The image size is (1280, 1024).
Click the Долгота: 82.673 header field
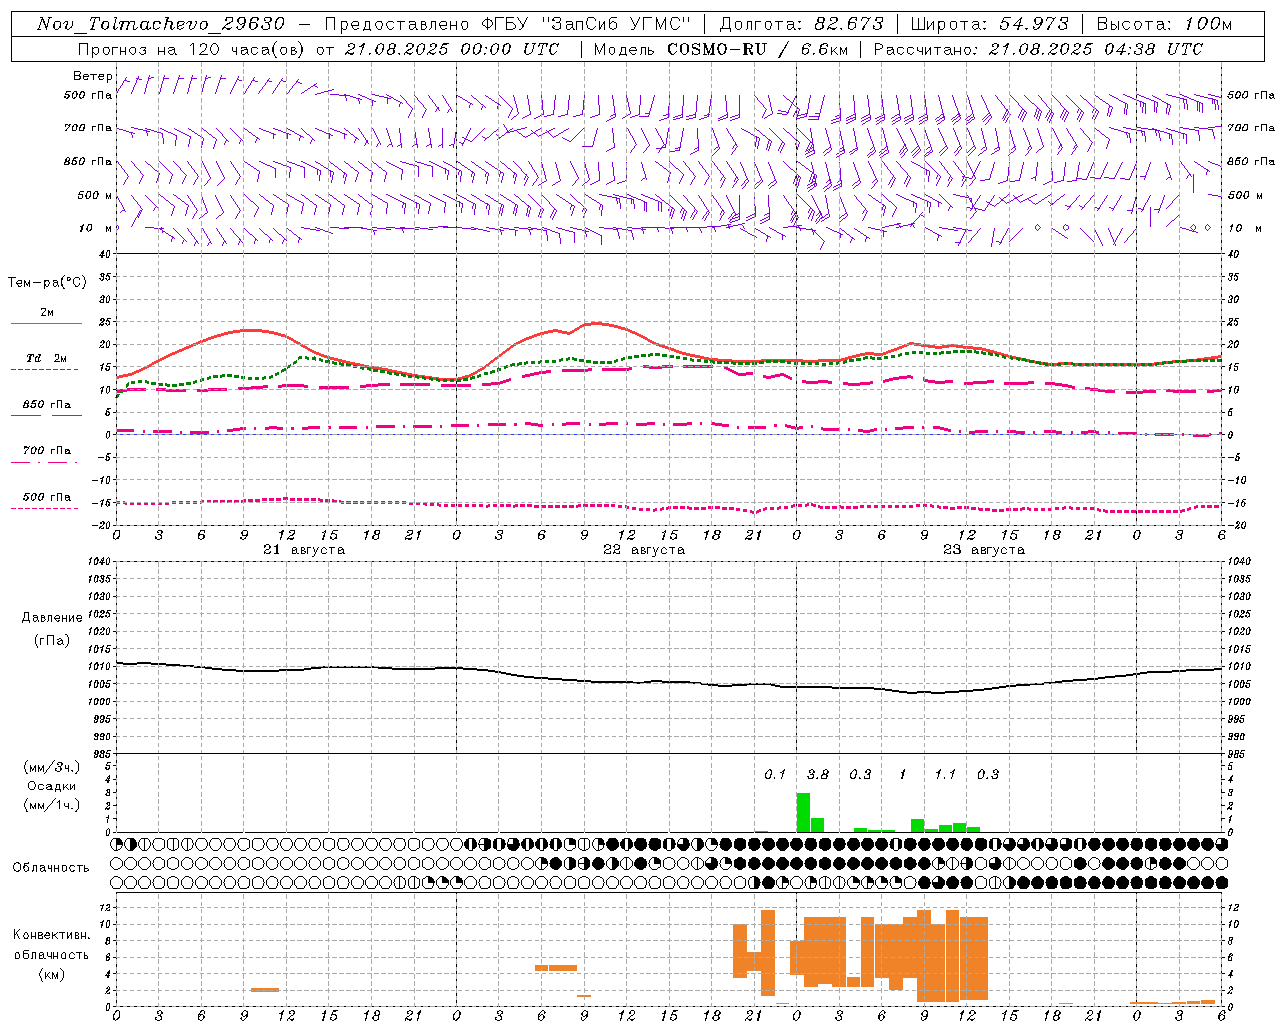[x=802, y=24]
